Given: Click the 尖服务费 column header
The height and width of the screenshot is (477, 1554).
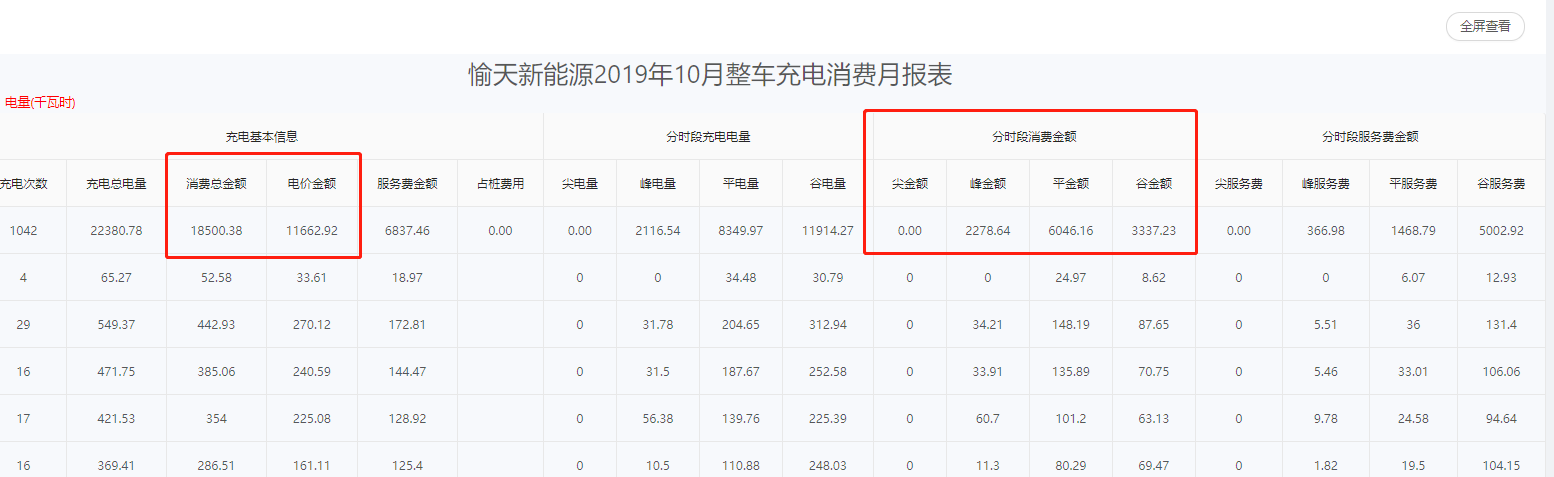Looking at the screenshot, I should (1238, 184).
